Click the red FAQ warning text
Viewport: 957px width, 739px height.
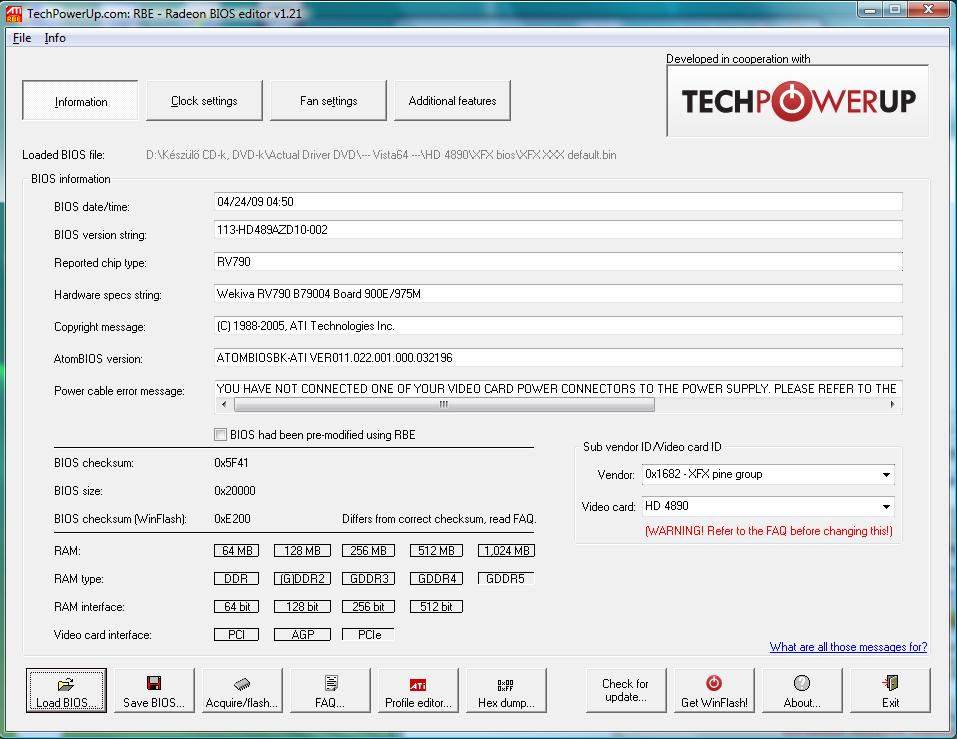click(x=768, y=531)
